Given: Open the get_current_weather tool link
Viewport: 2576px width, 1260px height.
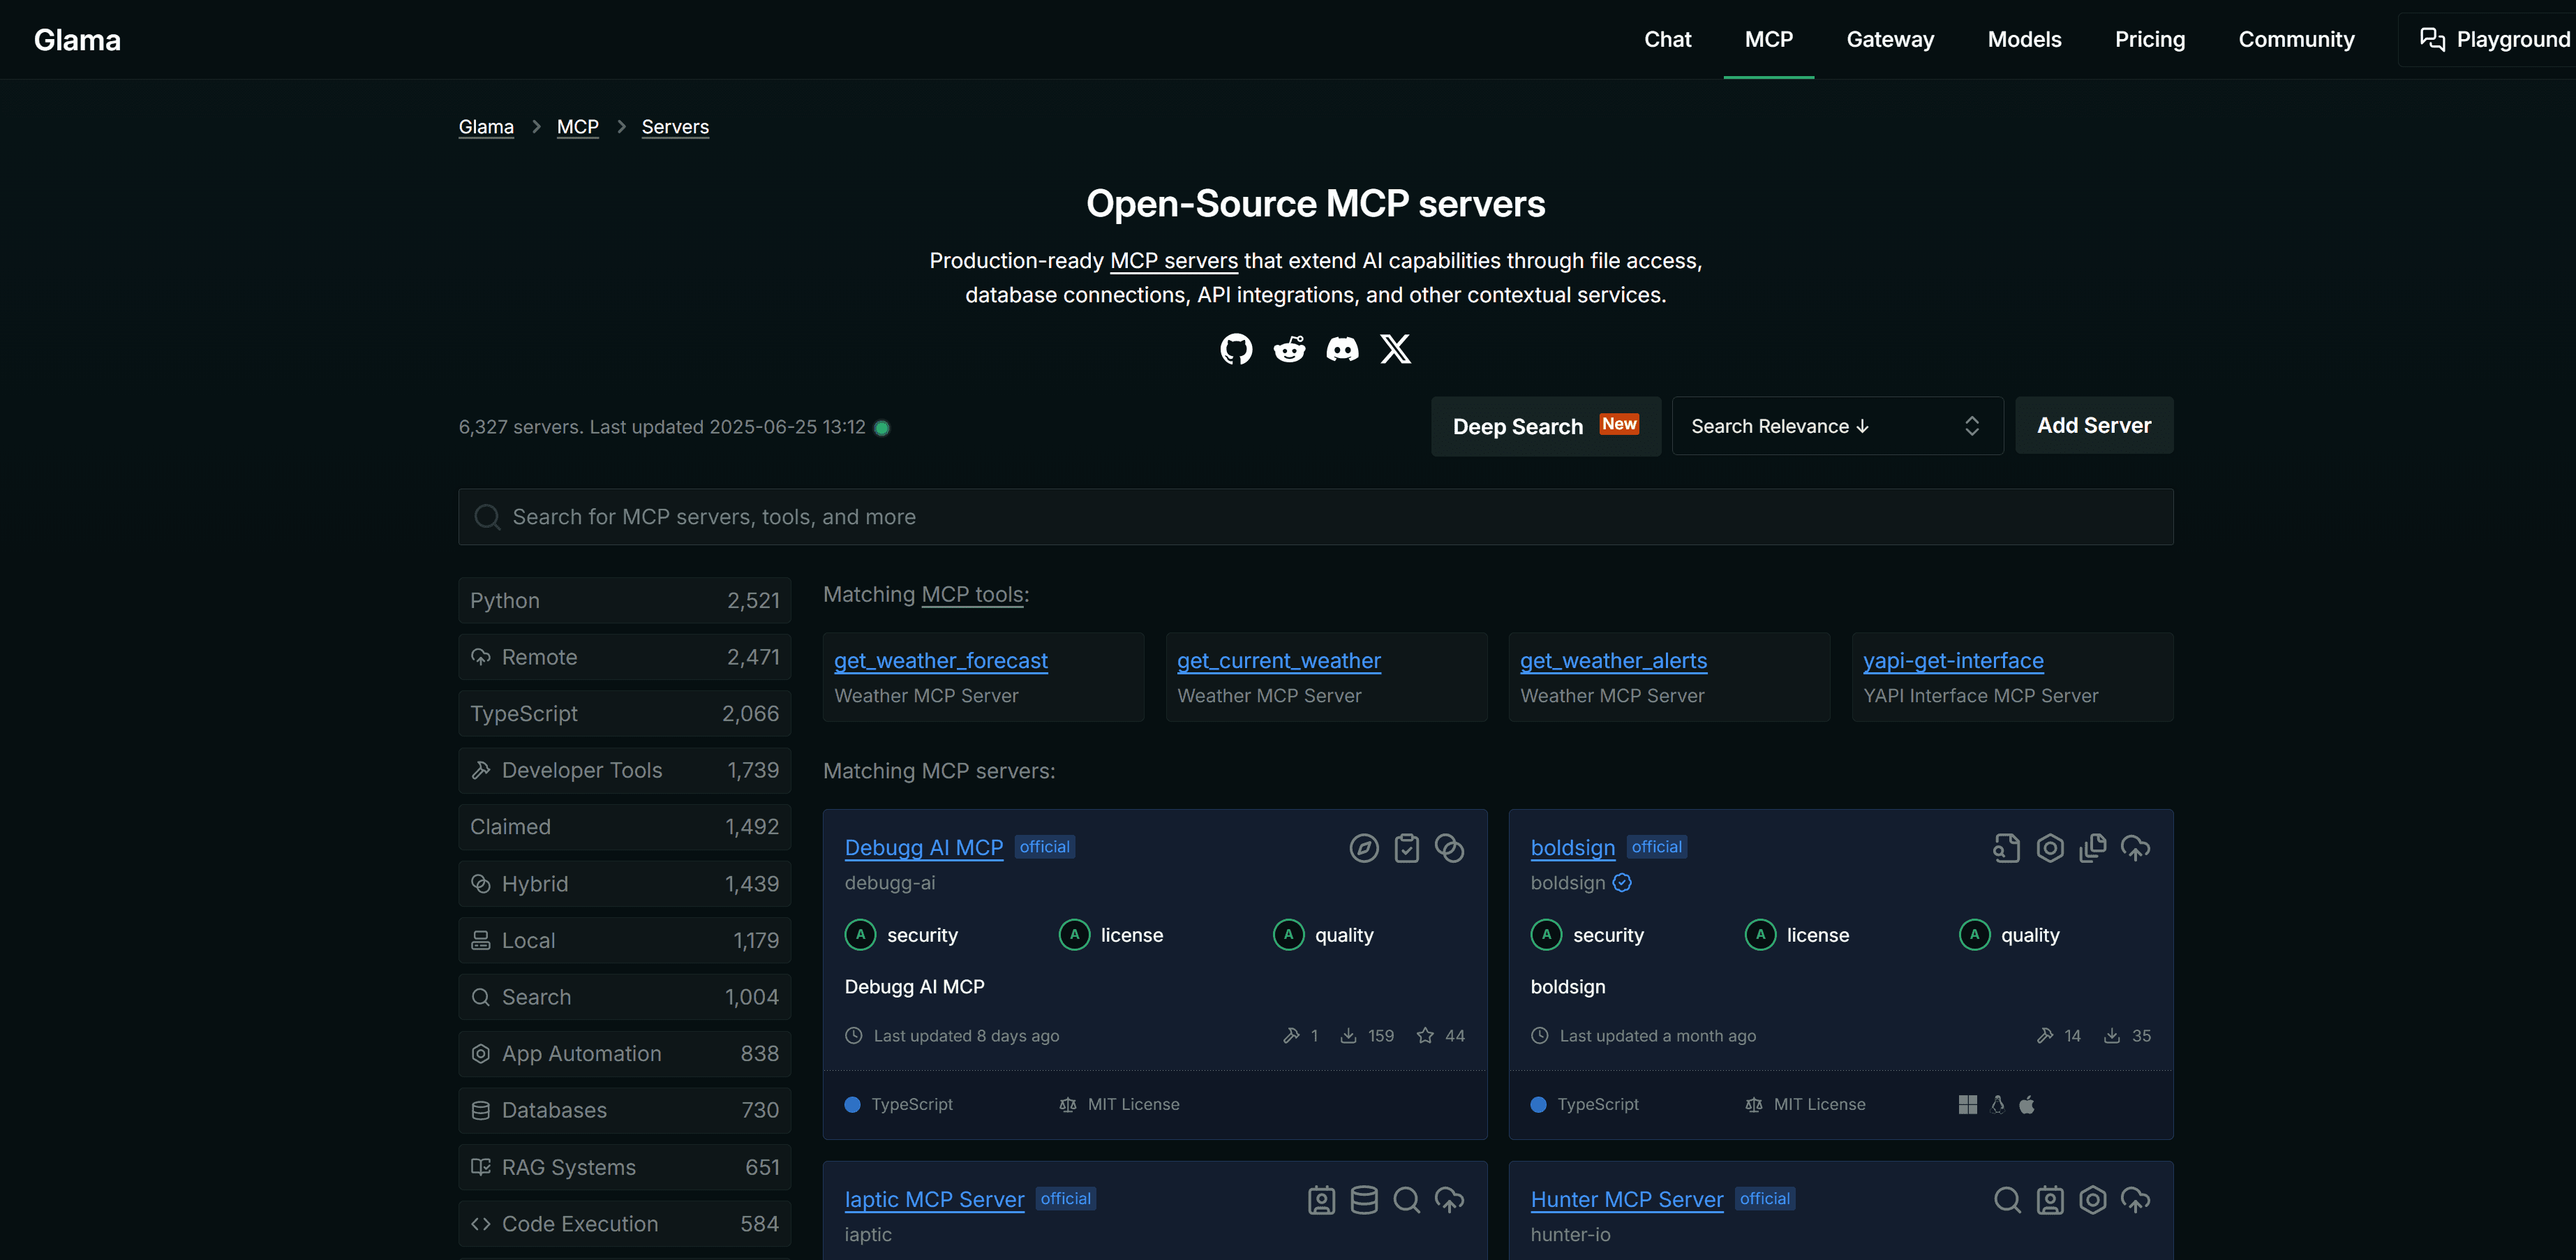Looking at the screenshot, I should point(1279,661).
